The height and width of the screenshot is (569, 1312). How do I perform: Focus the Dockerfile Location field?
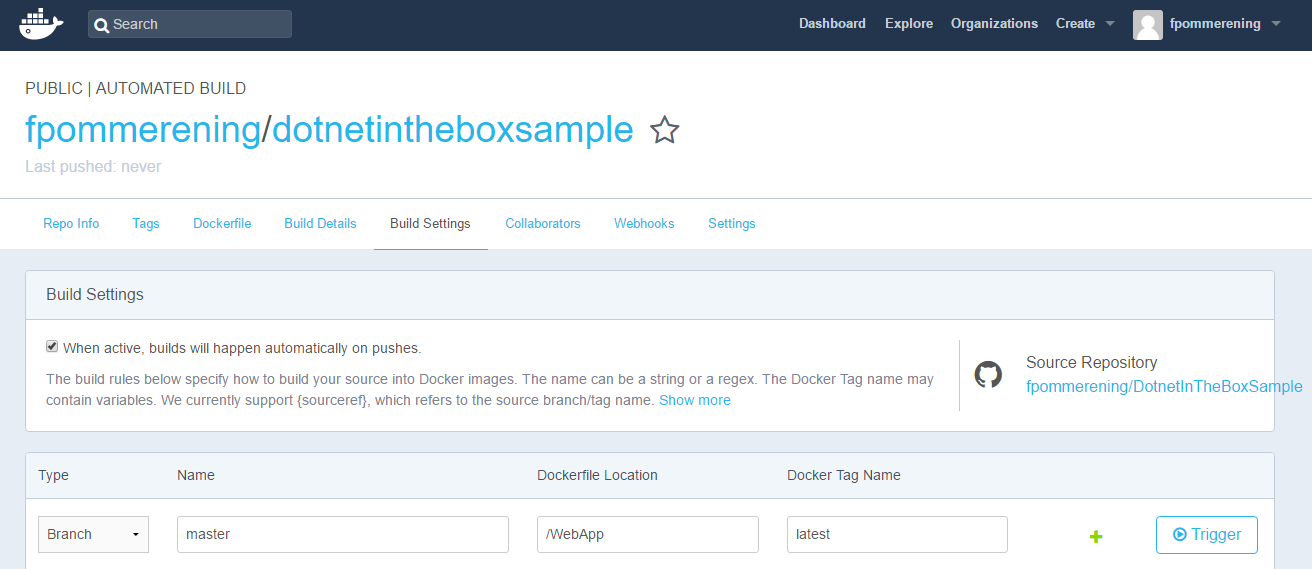click(648, 534)
